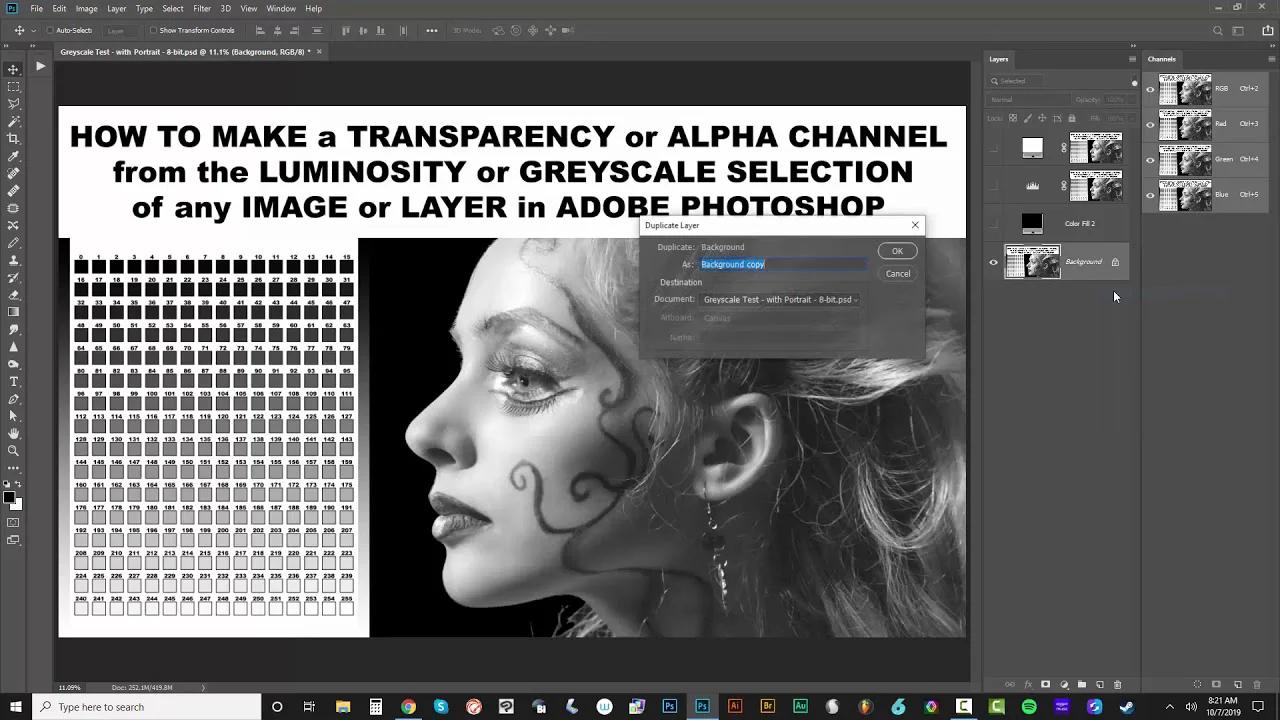
Task: Select the Rectangular Marquee tool
Action: pyautogui.click(x=14, y=87)
